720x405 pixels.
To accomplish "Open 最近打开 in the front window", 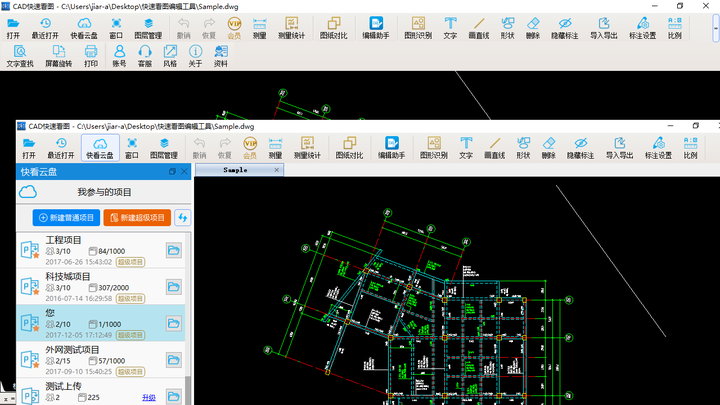I will [x=61, y=148].
